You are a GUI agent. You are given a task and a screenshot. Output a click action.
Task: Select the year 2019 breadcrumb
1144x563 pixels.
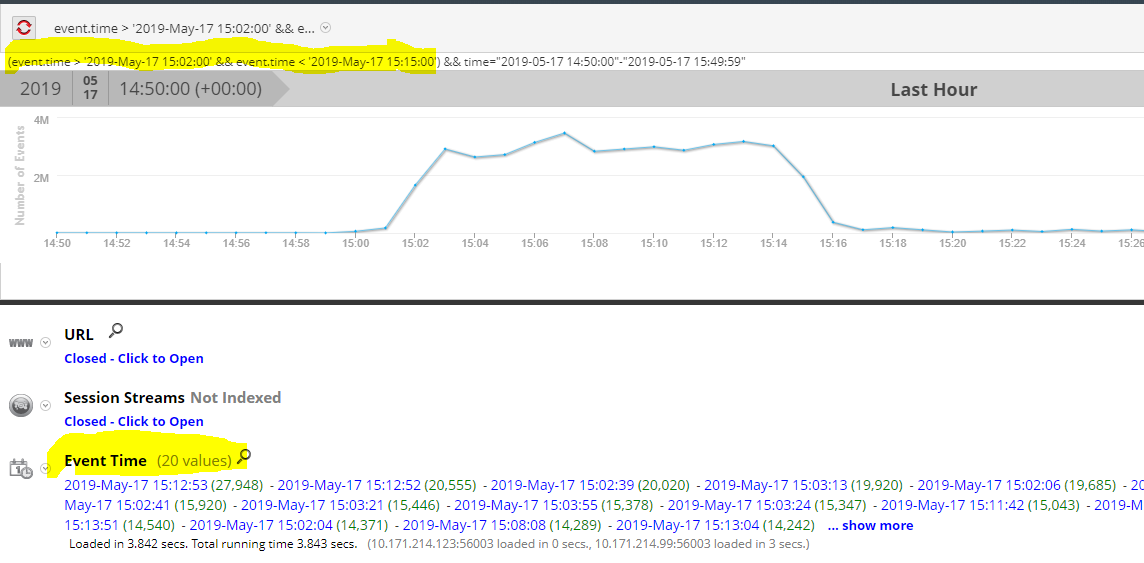tap(40, 90)
